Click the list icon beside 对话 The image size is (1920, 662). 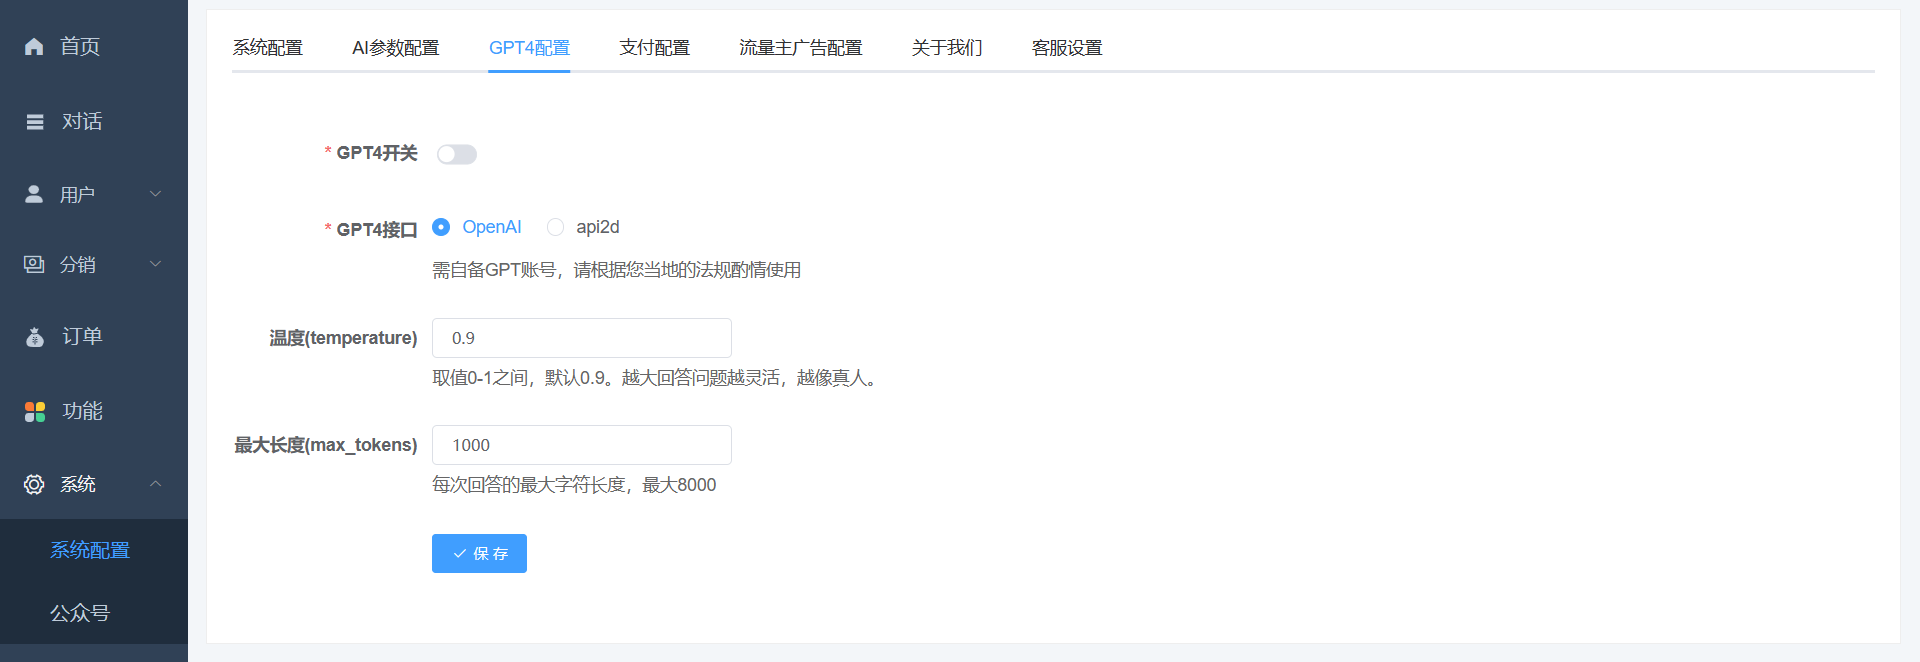(35, 122)
